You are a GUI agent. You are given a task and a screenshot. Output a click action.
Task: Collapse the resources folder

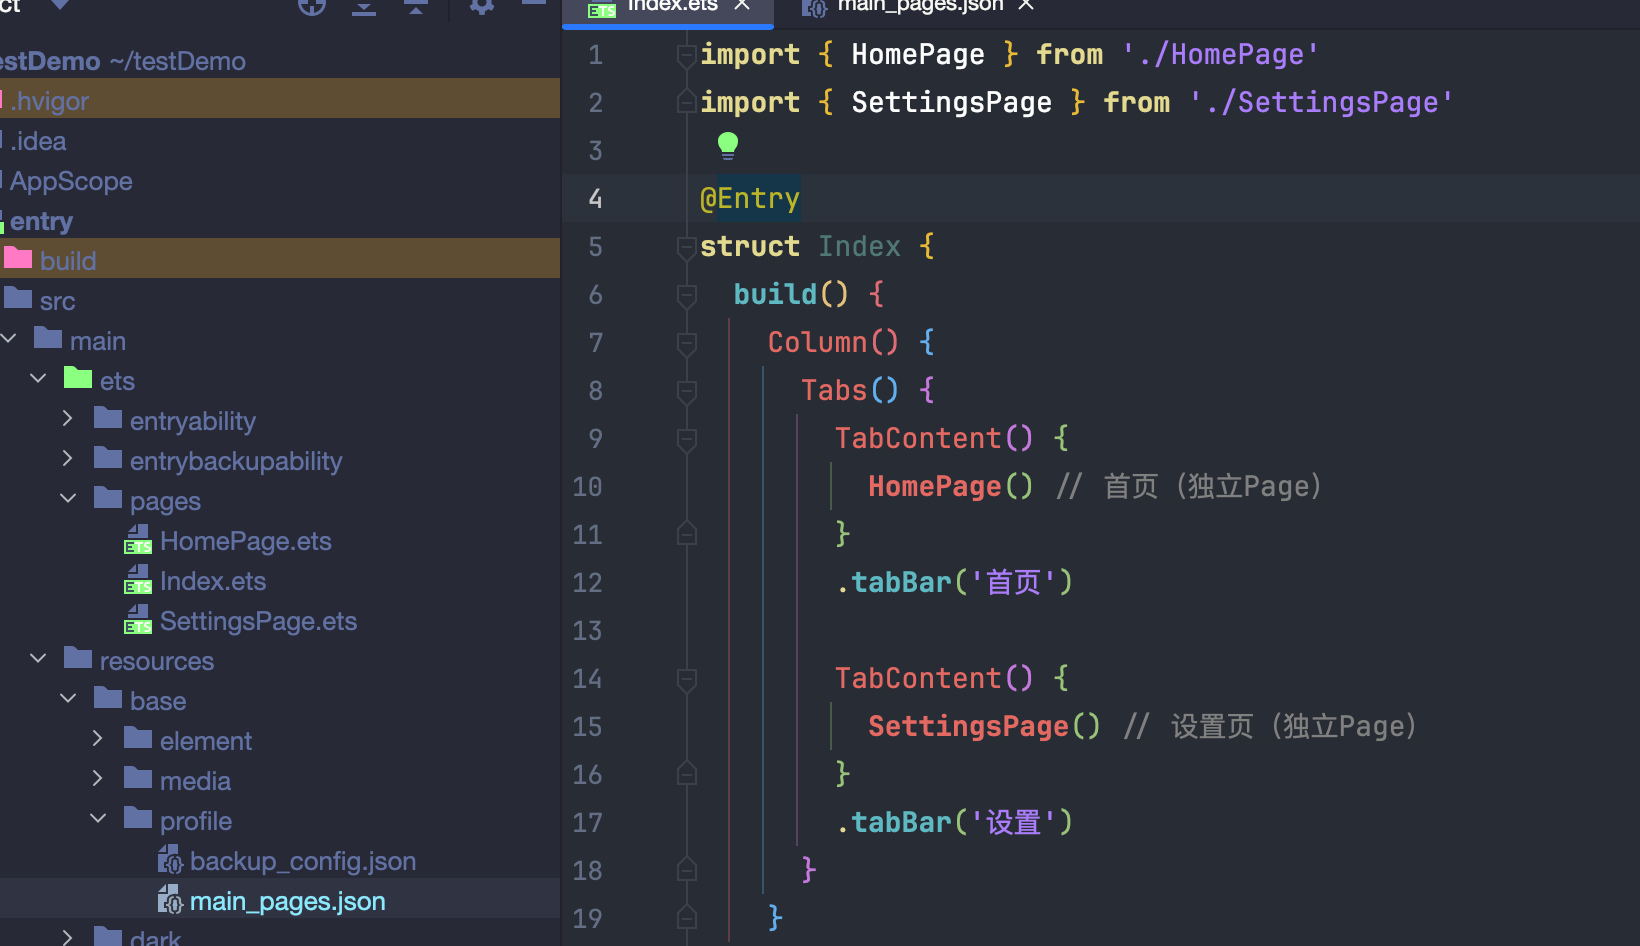[x=38, y=659]
